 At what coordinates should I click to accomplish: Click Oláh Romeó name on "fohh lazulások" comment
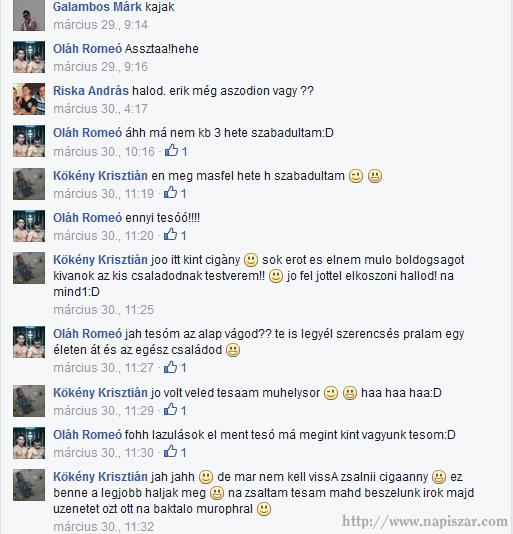pos(88,435)
